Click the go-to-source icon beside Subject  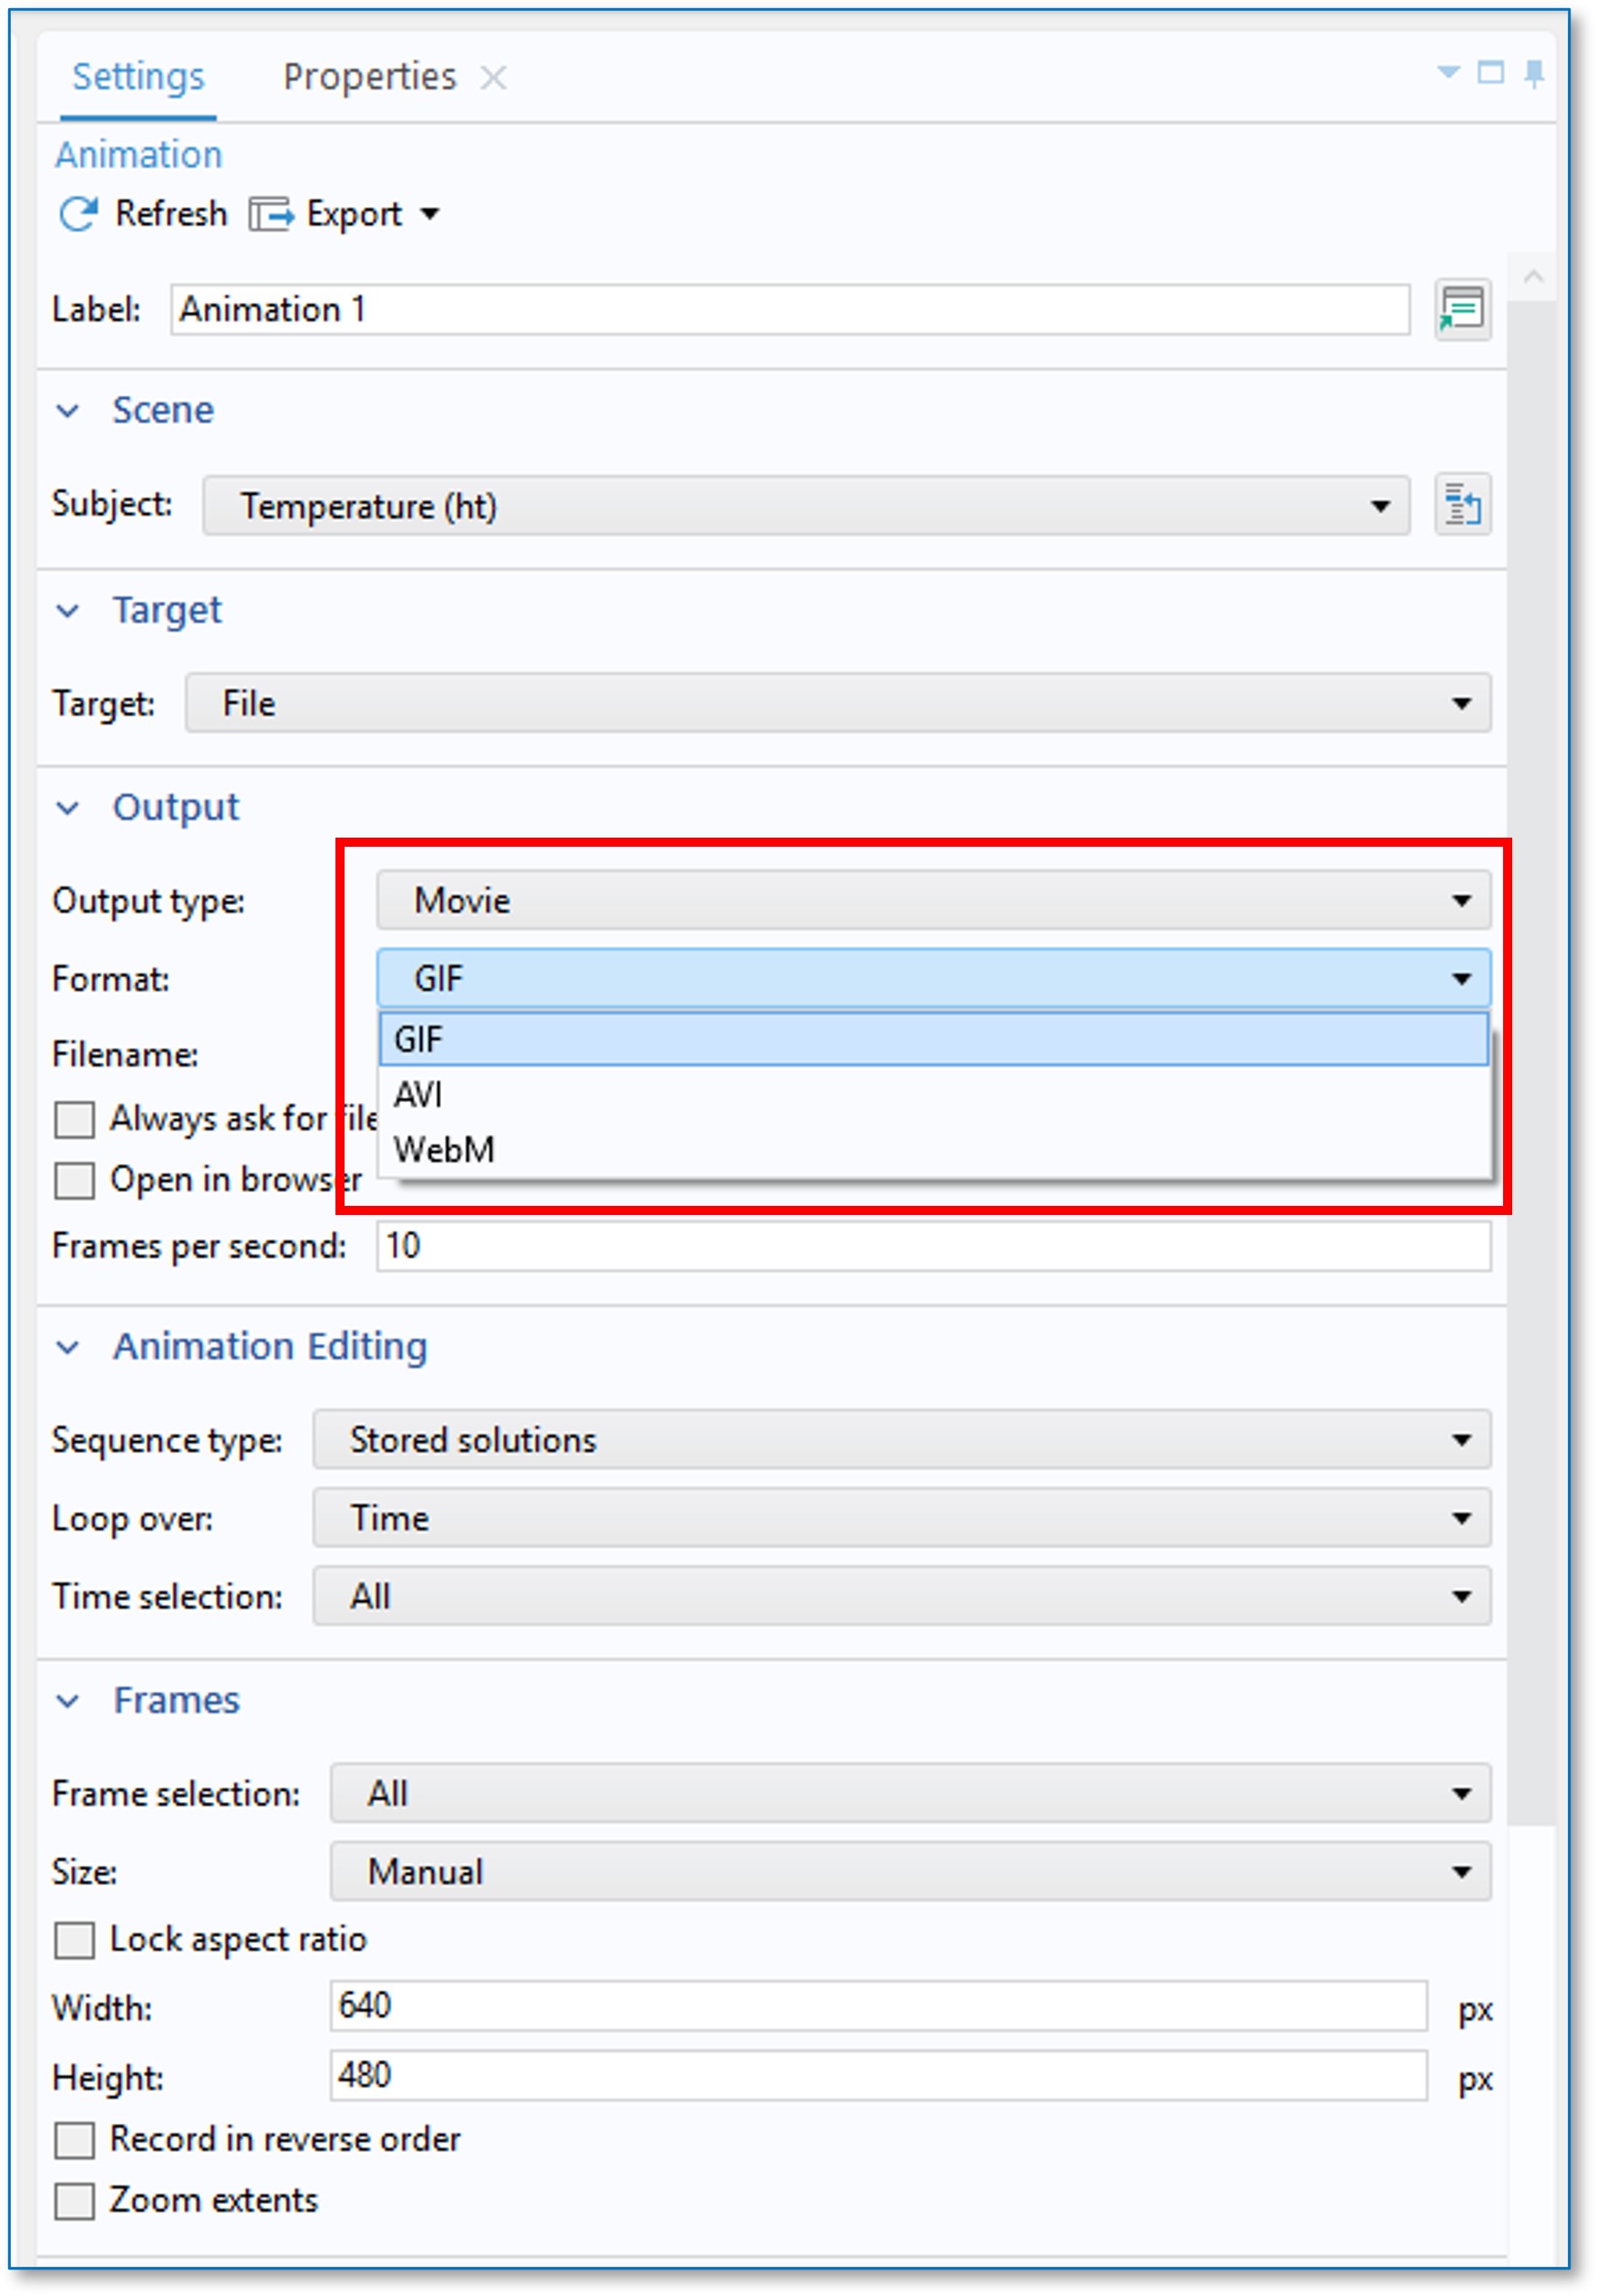tap(1461, 505)
